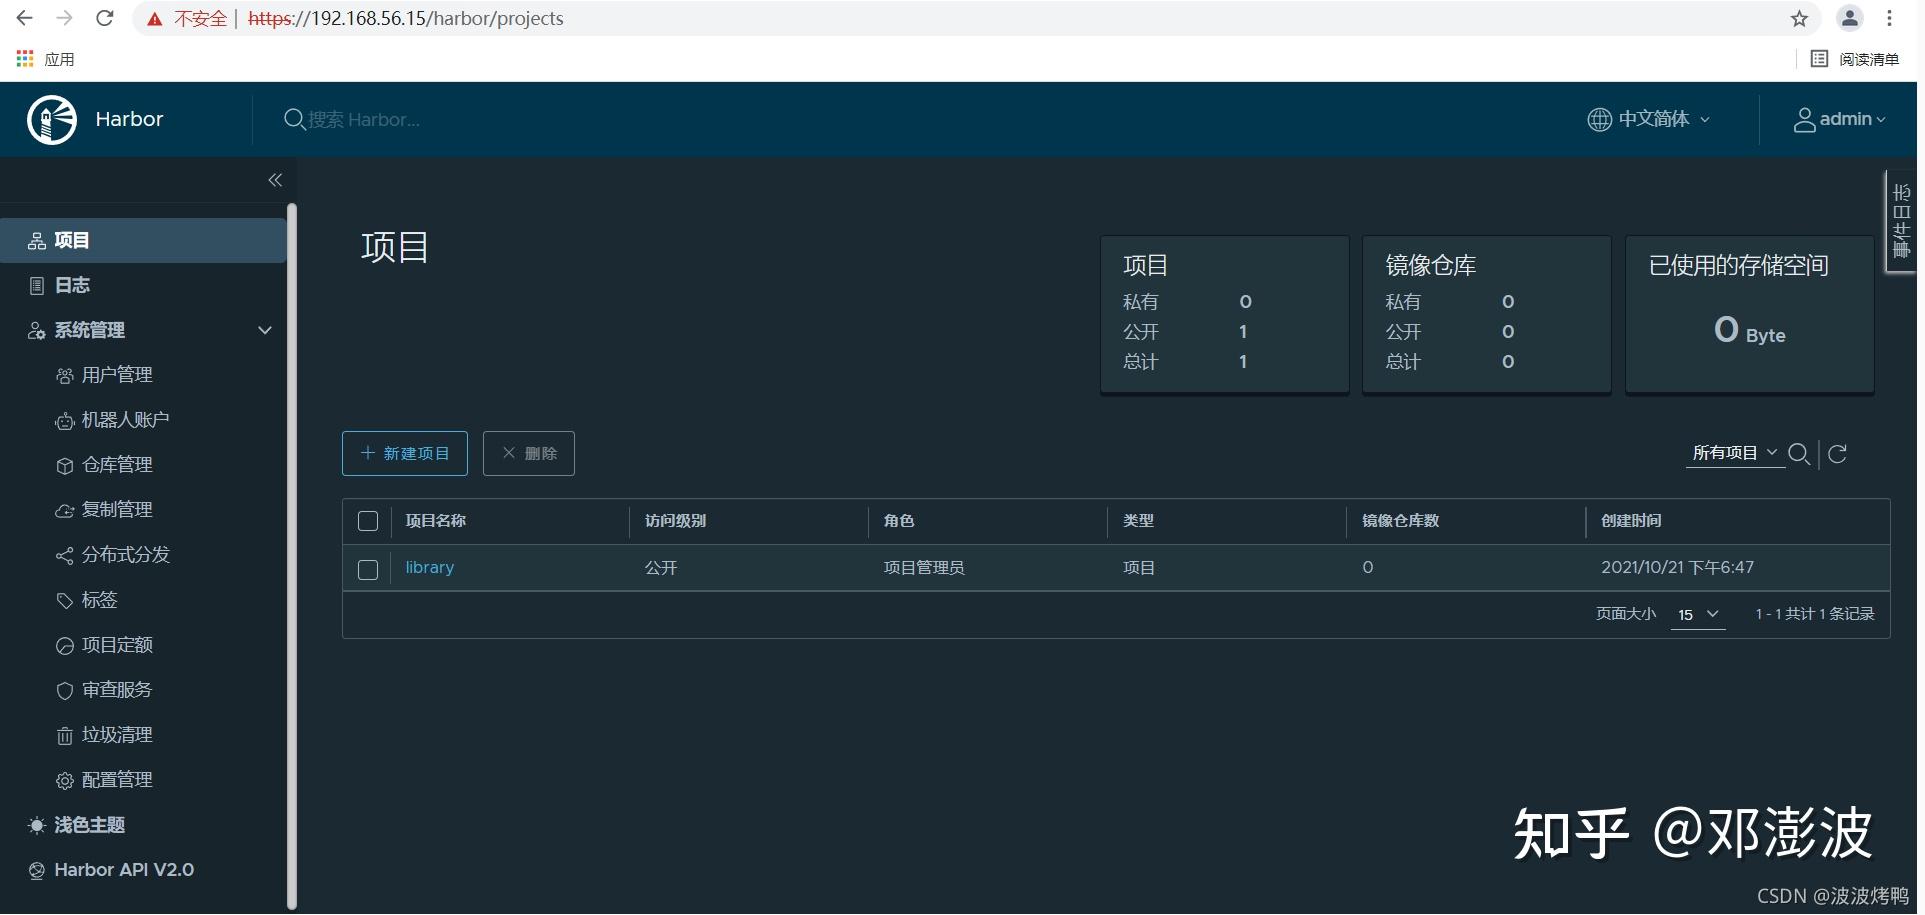Click the refresh icon above project list
Viewport: 1925px width, 915px height.
[1839, 454]
